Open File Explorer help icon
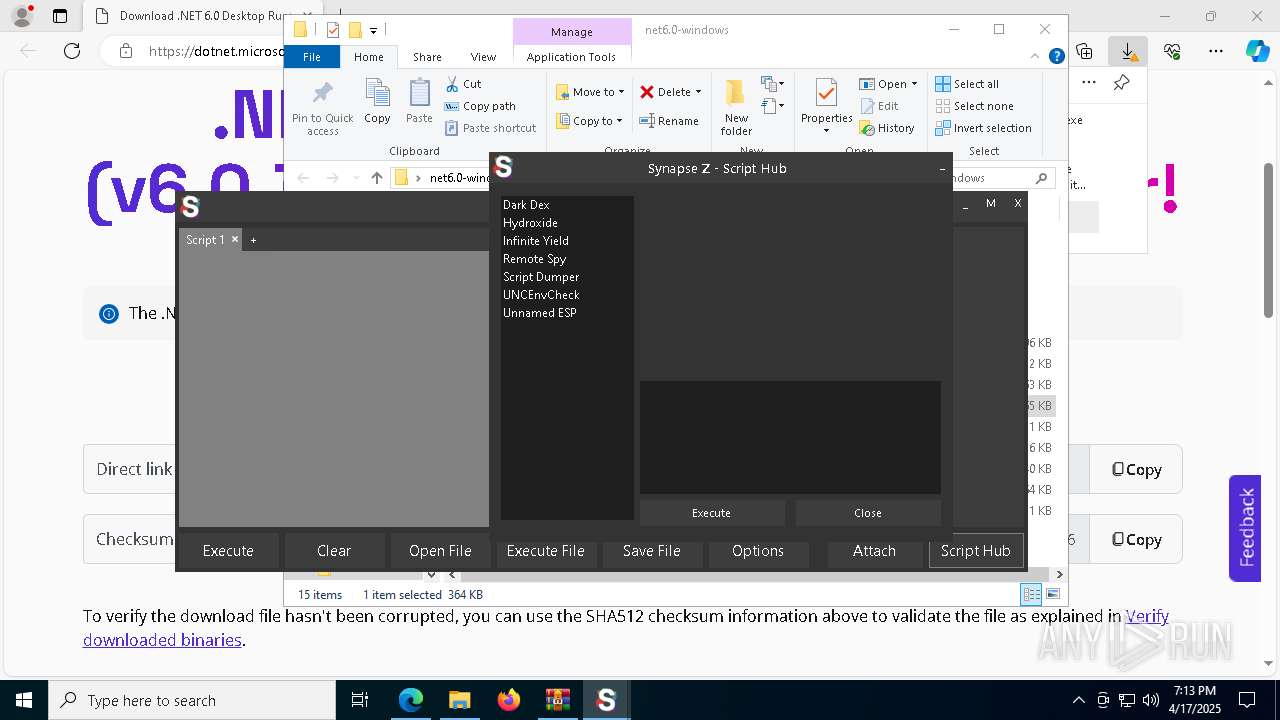 (1056, 57)
